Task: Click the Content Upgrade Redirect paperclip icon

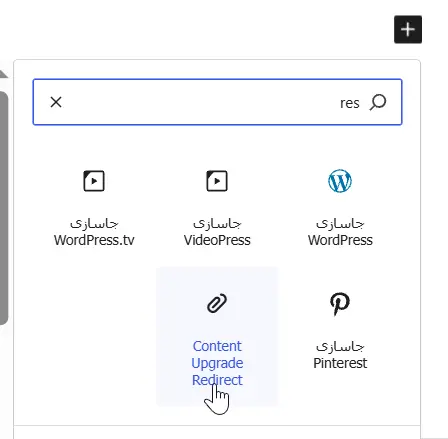Action: point(217,303)
